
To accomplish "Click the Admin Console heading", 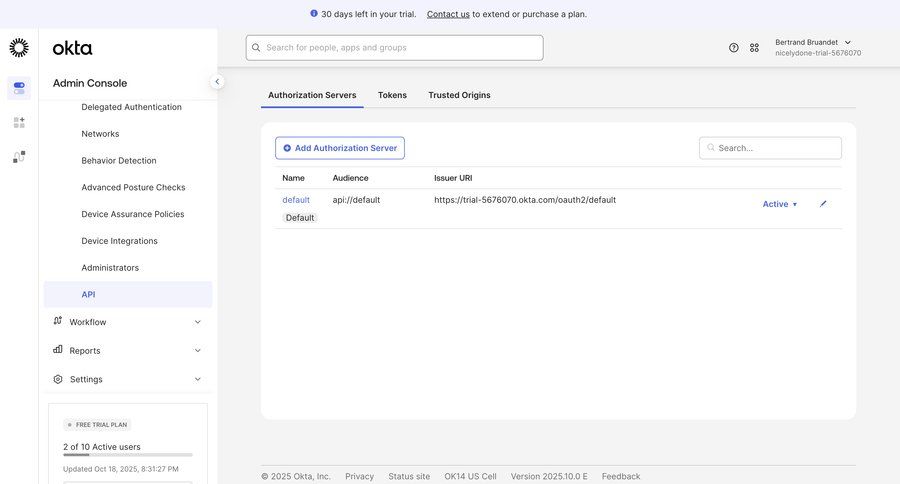I will tap(90, 83).
